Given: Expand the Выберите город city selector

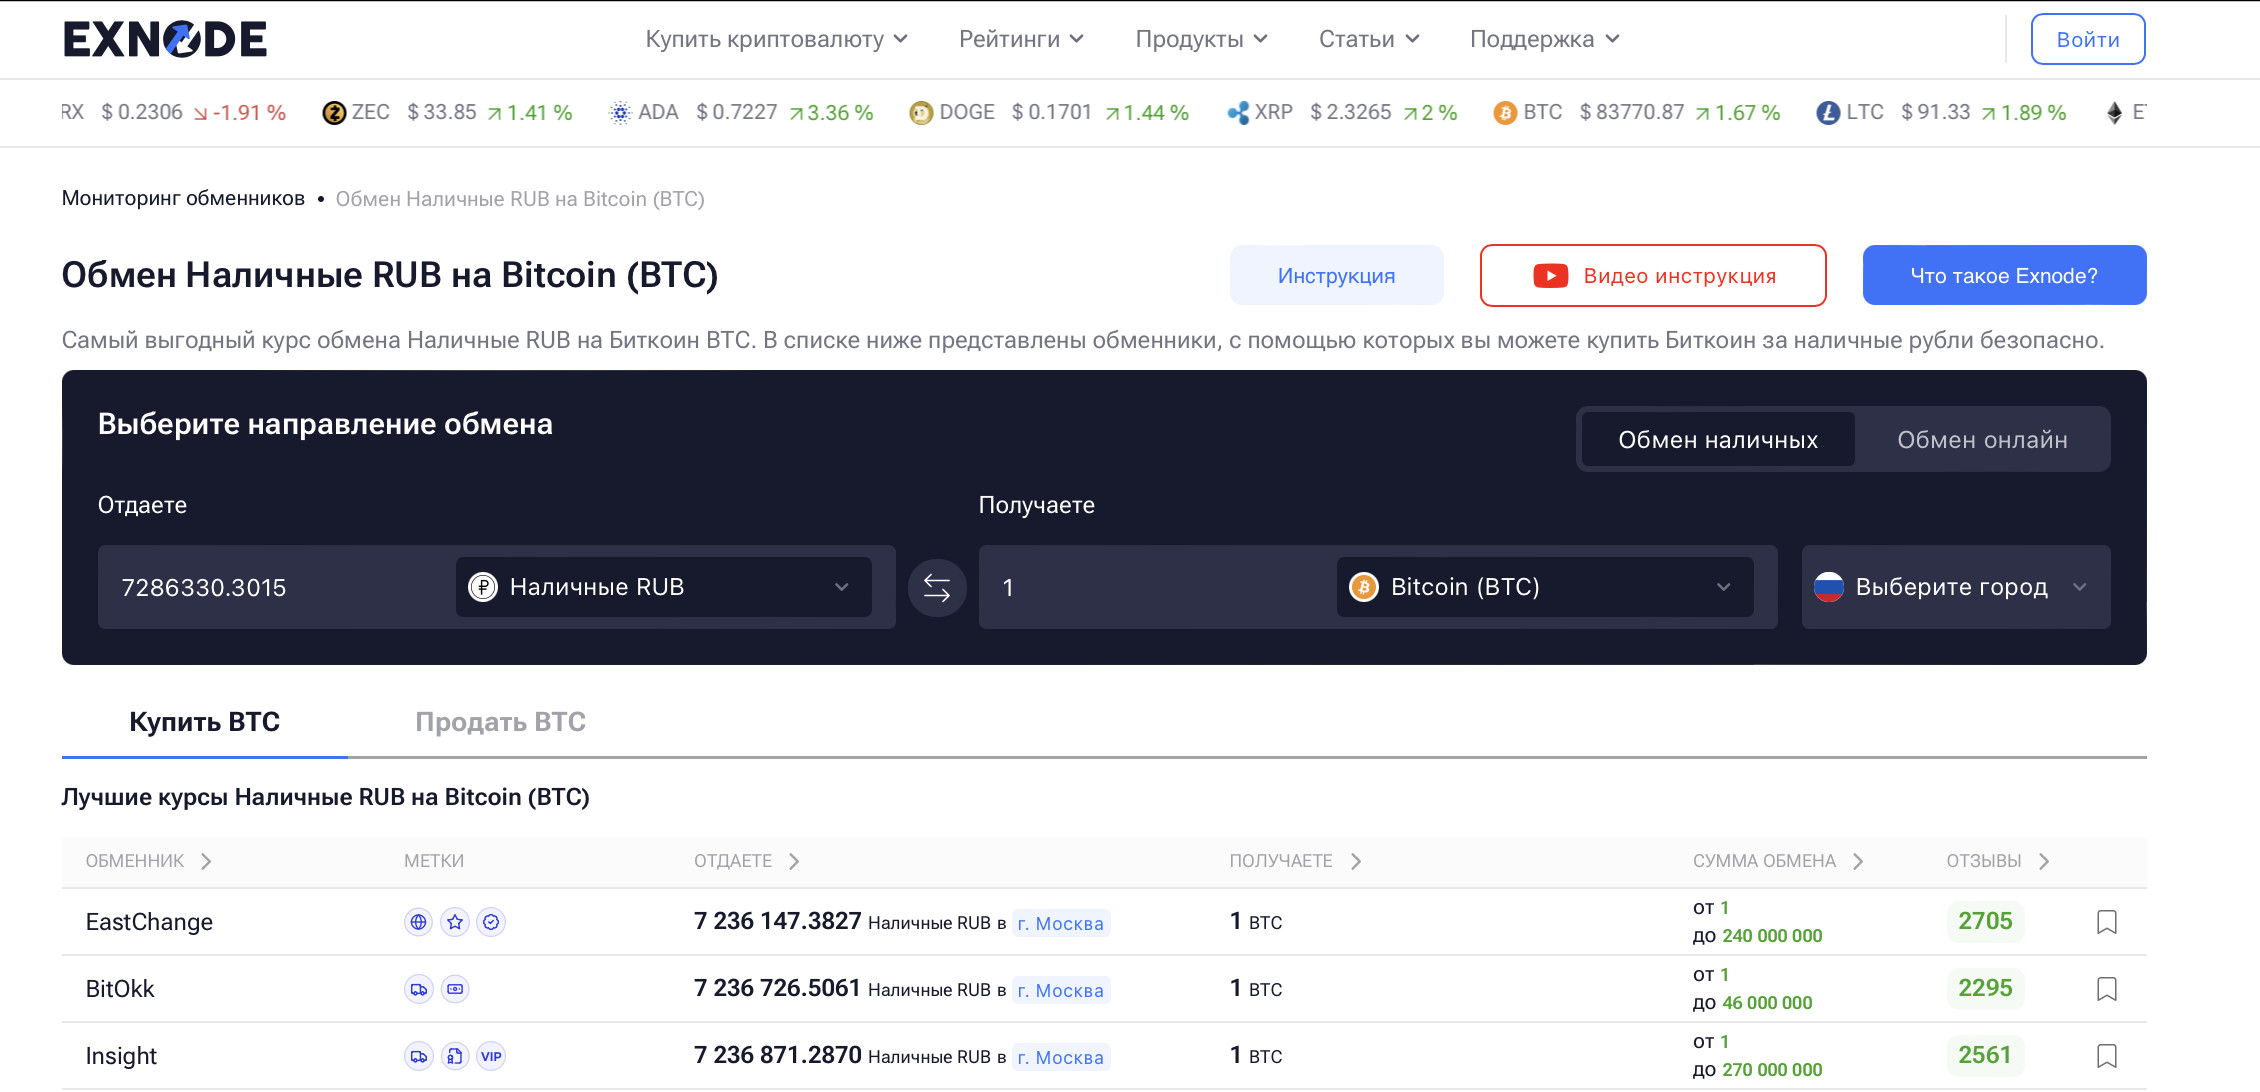Looking at the screenshot, I should (x=1954, y=587).
